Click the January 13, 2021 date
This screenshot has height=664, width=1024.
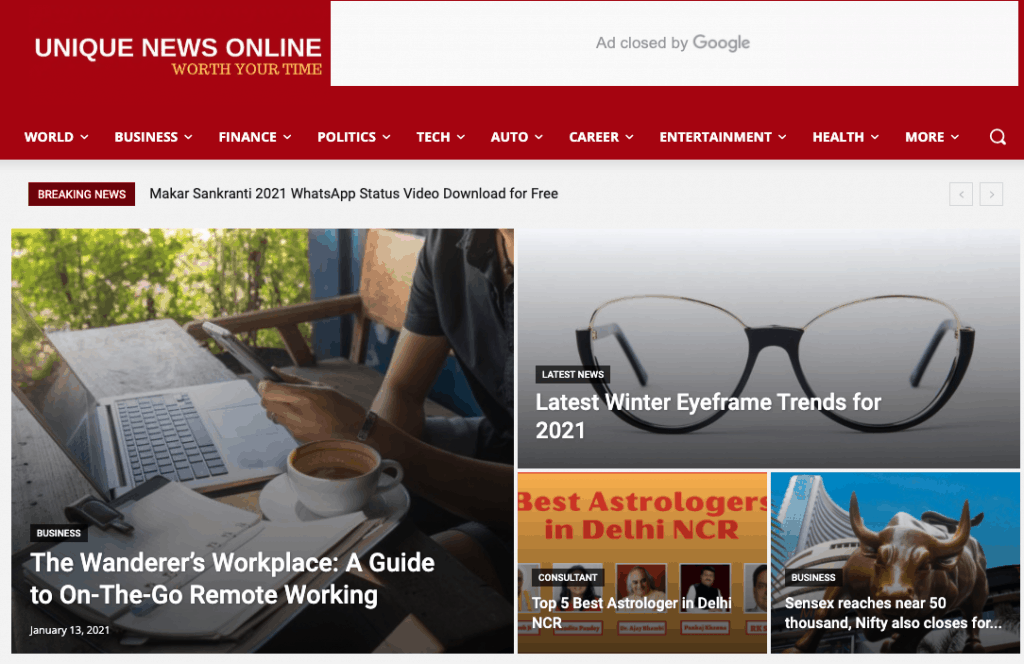pyautogui.click(x=69, y=630)
